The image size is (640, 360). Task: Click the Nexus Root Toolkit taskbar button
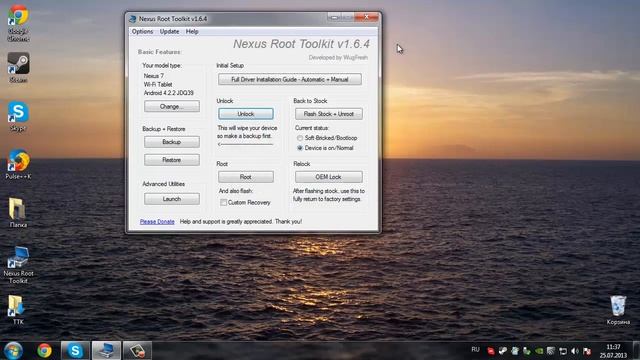[x=106, y=351]
